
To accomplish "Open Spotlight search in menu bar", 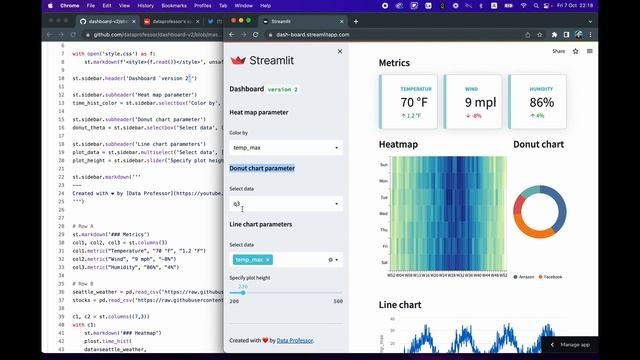I will click(536, 6).
